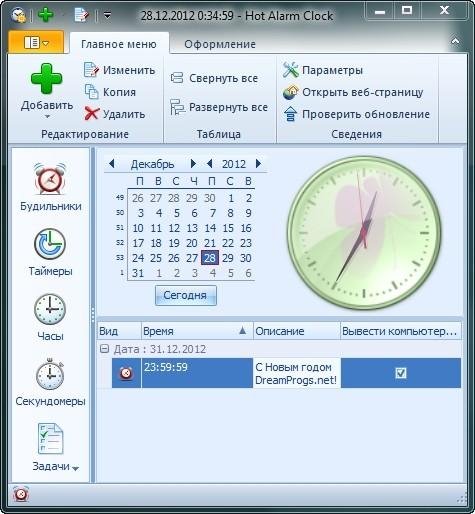Open the Задачи tasks section
Viewport: 475px width, 514px height.
(50, 448)
